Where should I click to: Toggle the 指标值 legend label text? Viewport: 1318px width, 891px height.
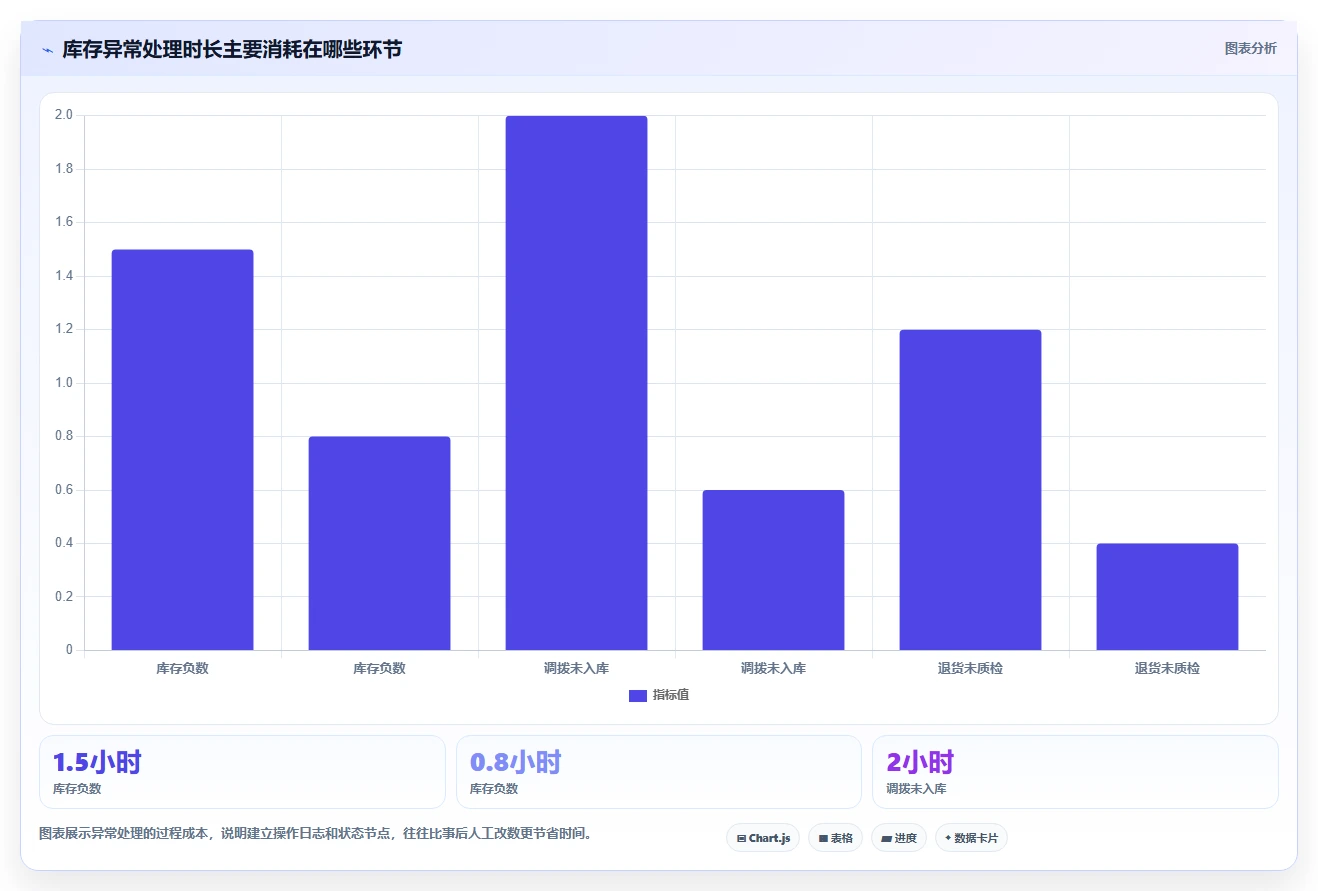tap(671, 696)
